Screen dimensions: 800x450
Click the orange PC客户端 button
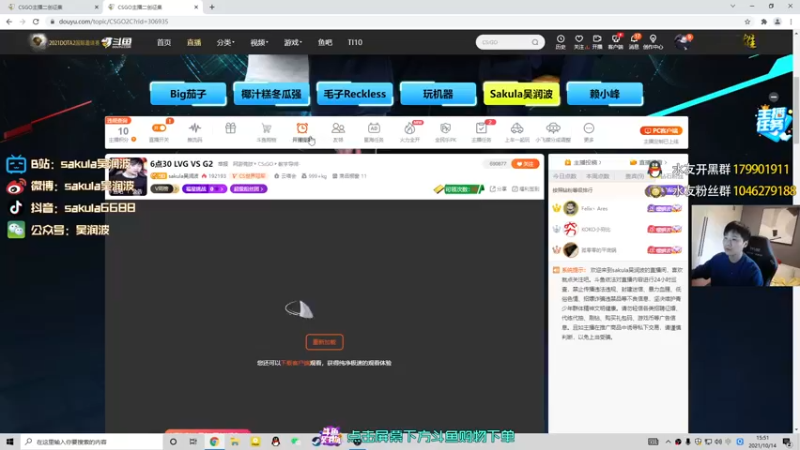point(661,131)
